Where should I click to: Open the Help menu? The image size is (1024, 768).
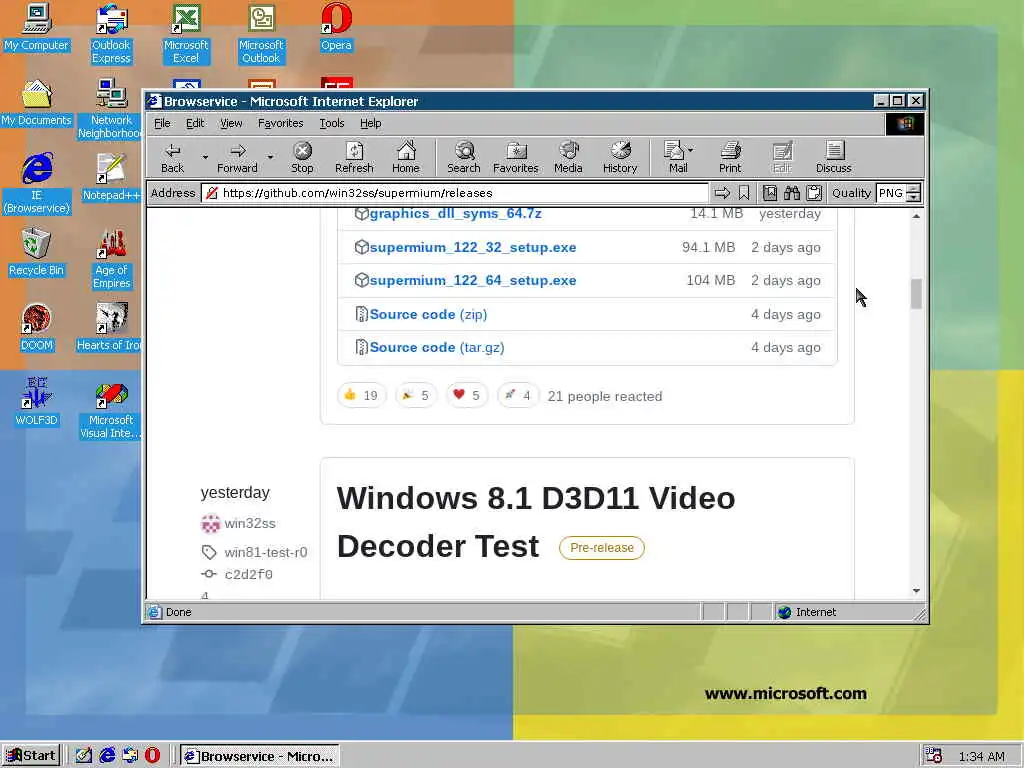(370, 123)
